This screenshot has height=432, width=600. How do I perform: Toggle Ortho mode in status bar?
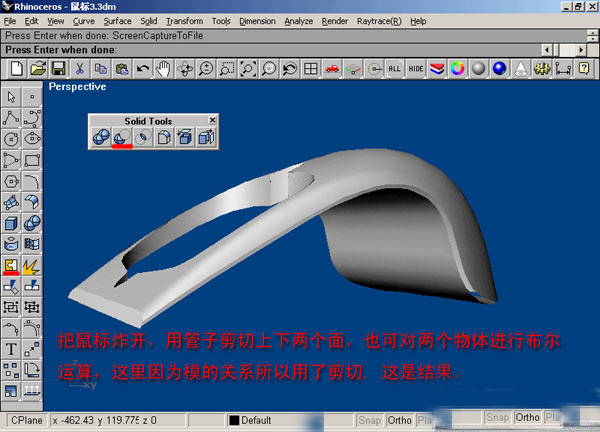(x=400, y=419)
